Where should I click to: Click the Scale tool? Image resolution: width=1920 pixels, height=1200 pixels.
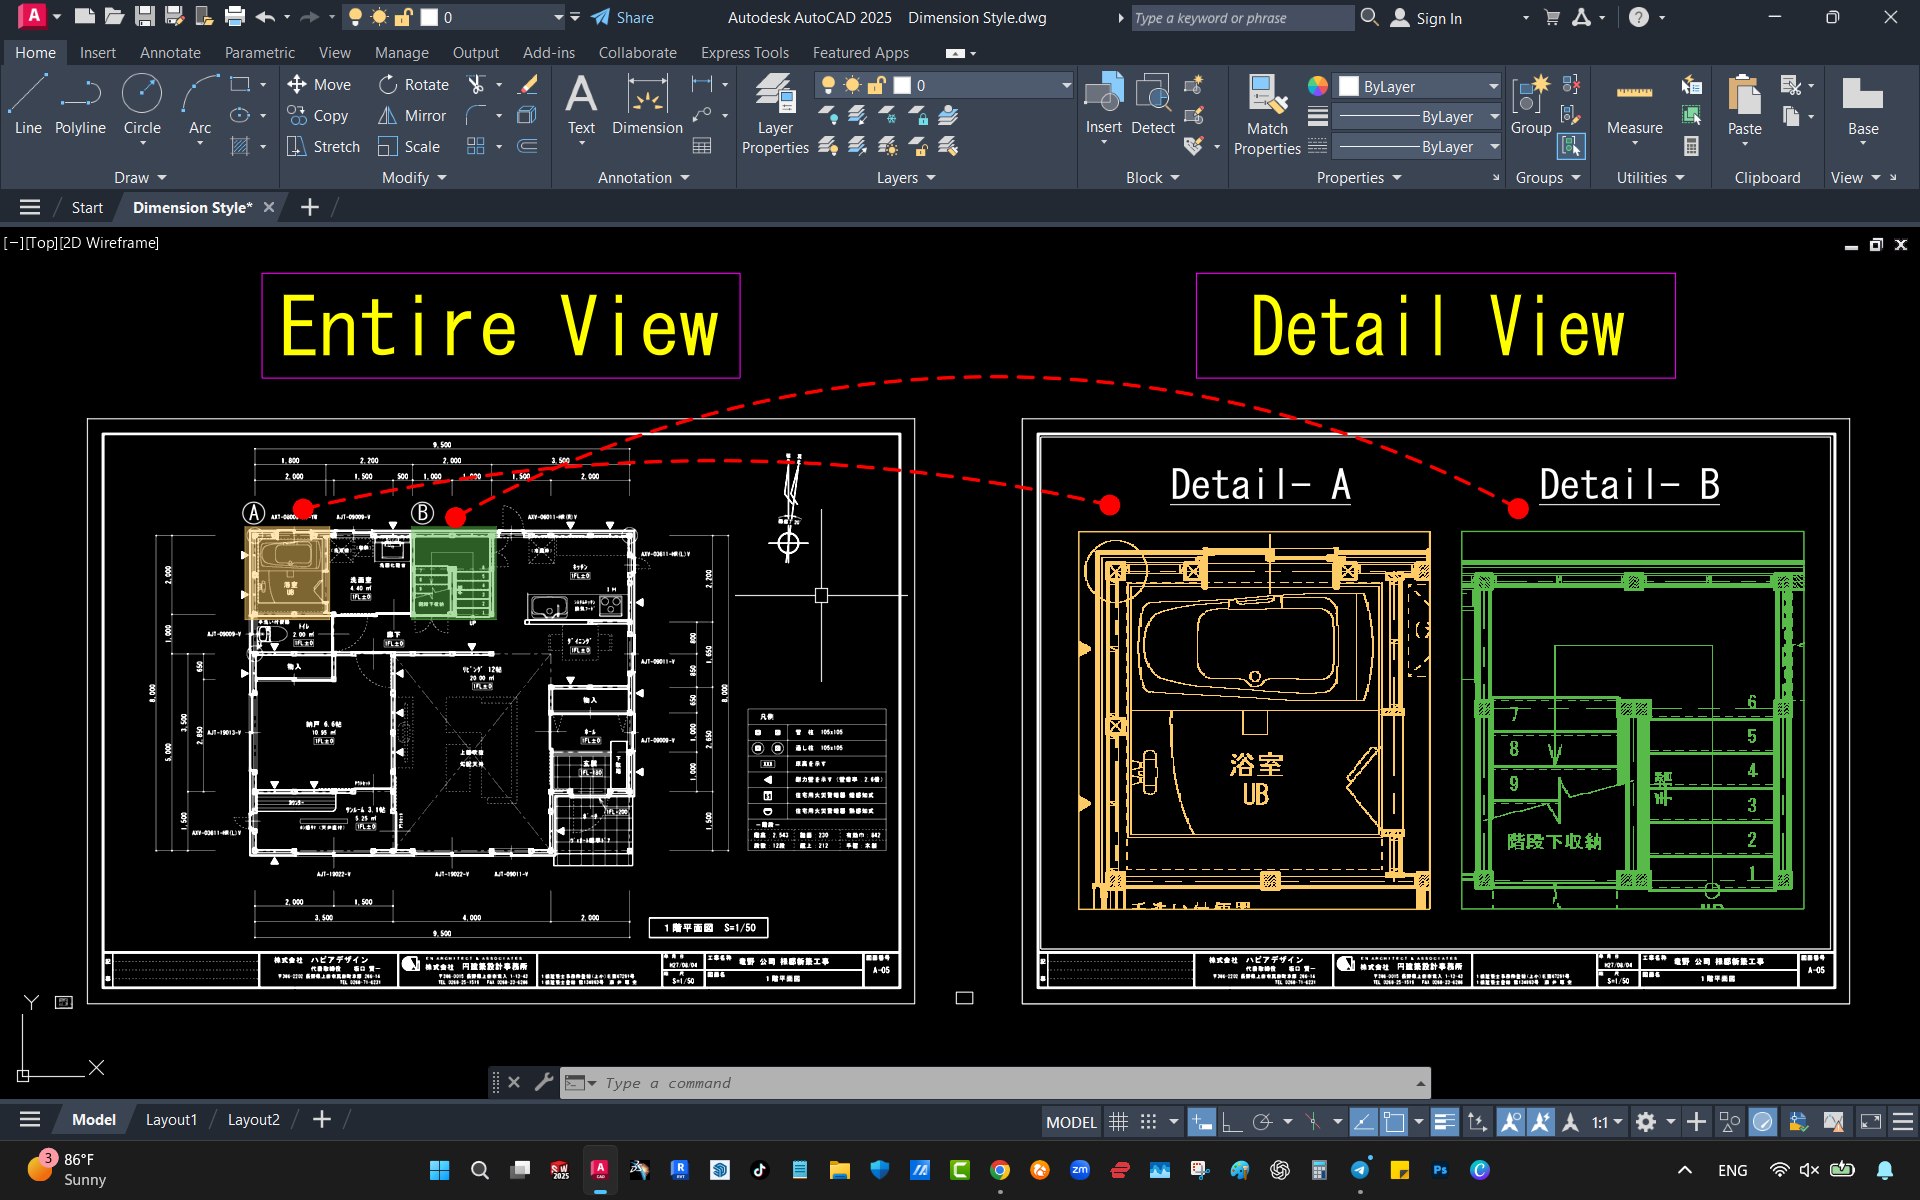pos(409,147)
